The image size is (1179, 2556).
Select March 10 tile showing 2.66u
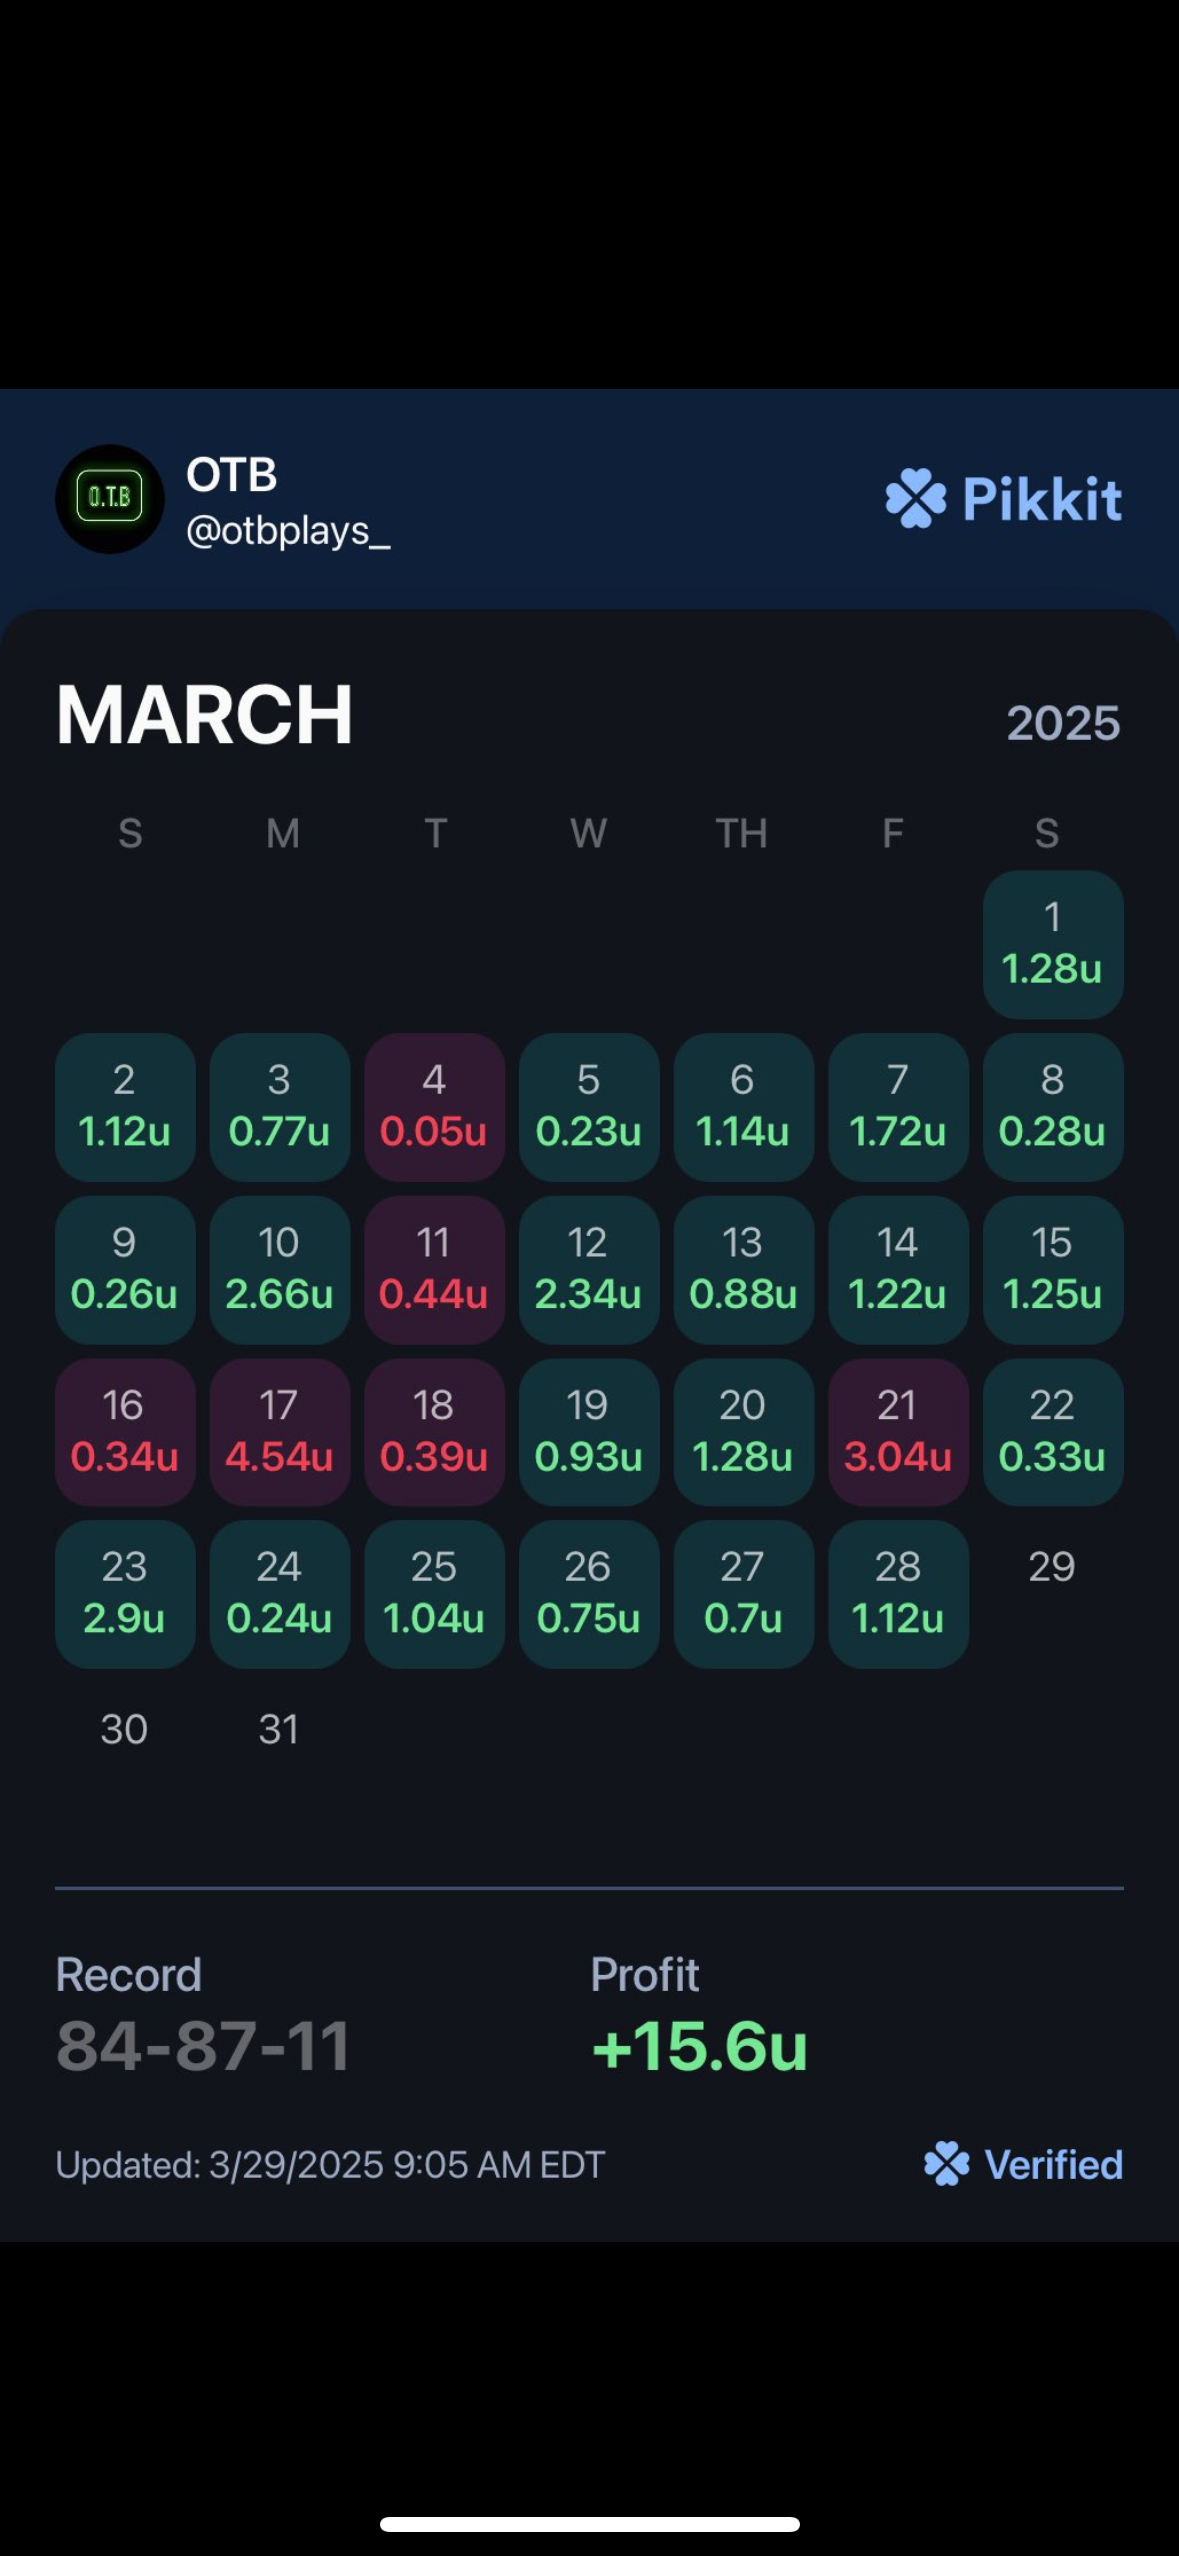(x=279, y=1270)
